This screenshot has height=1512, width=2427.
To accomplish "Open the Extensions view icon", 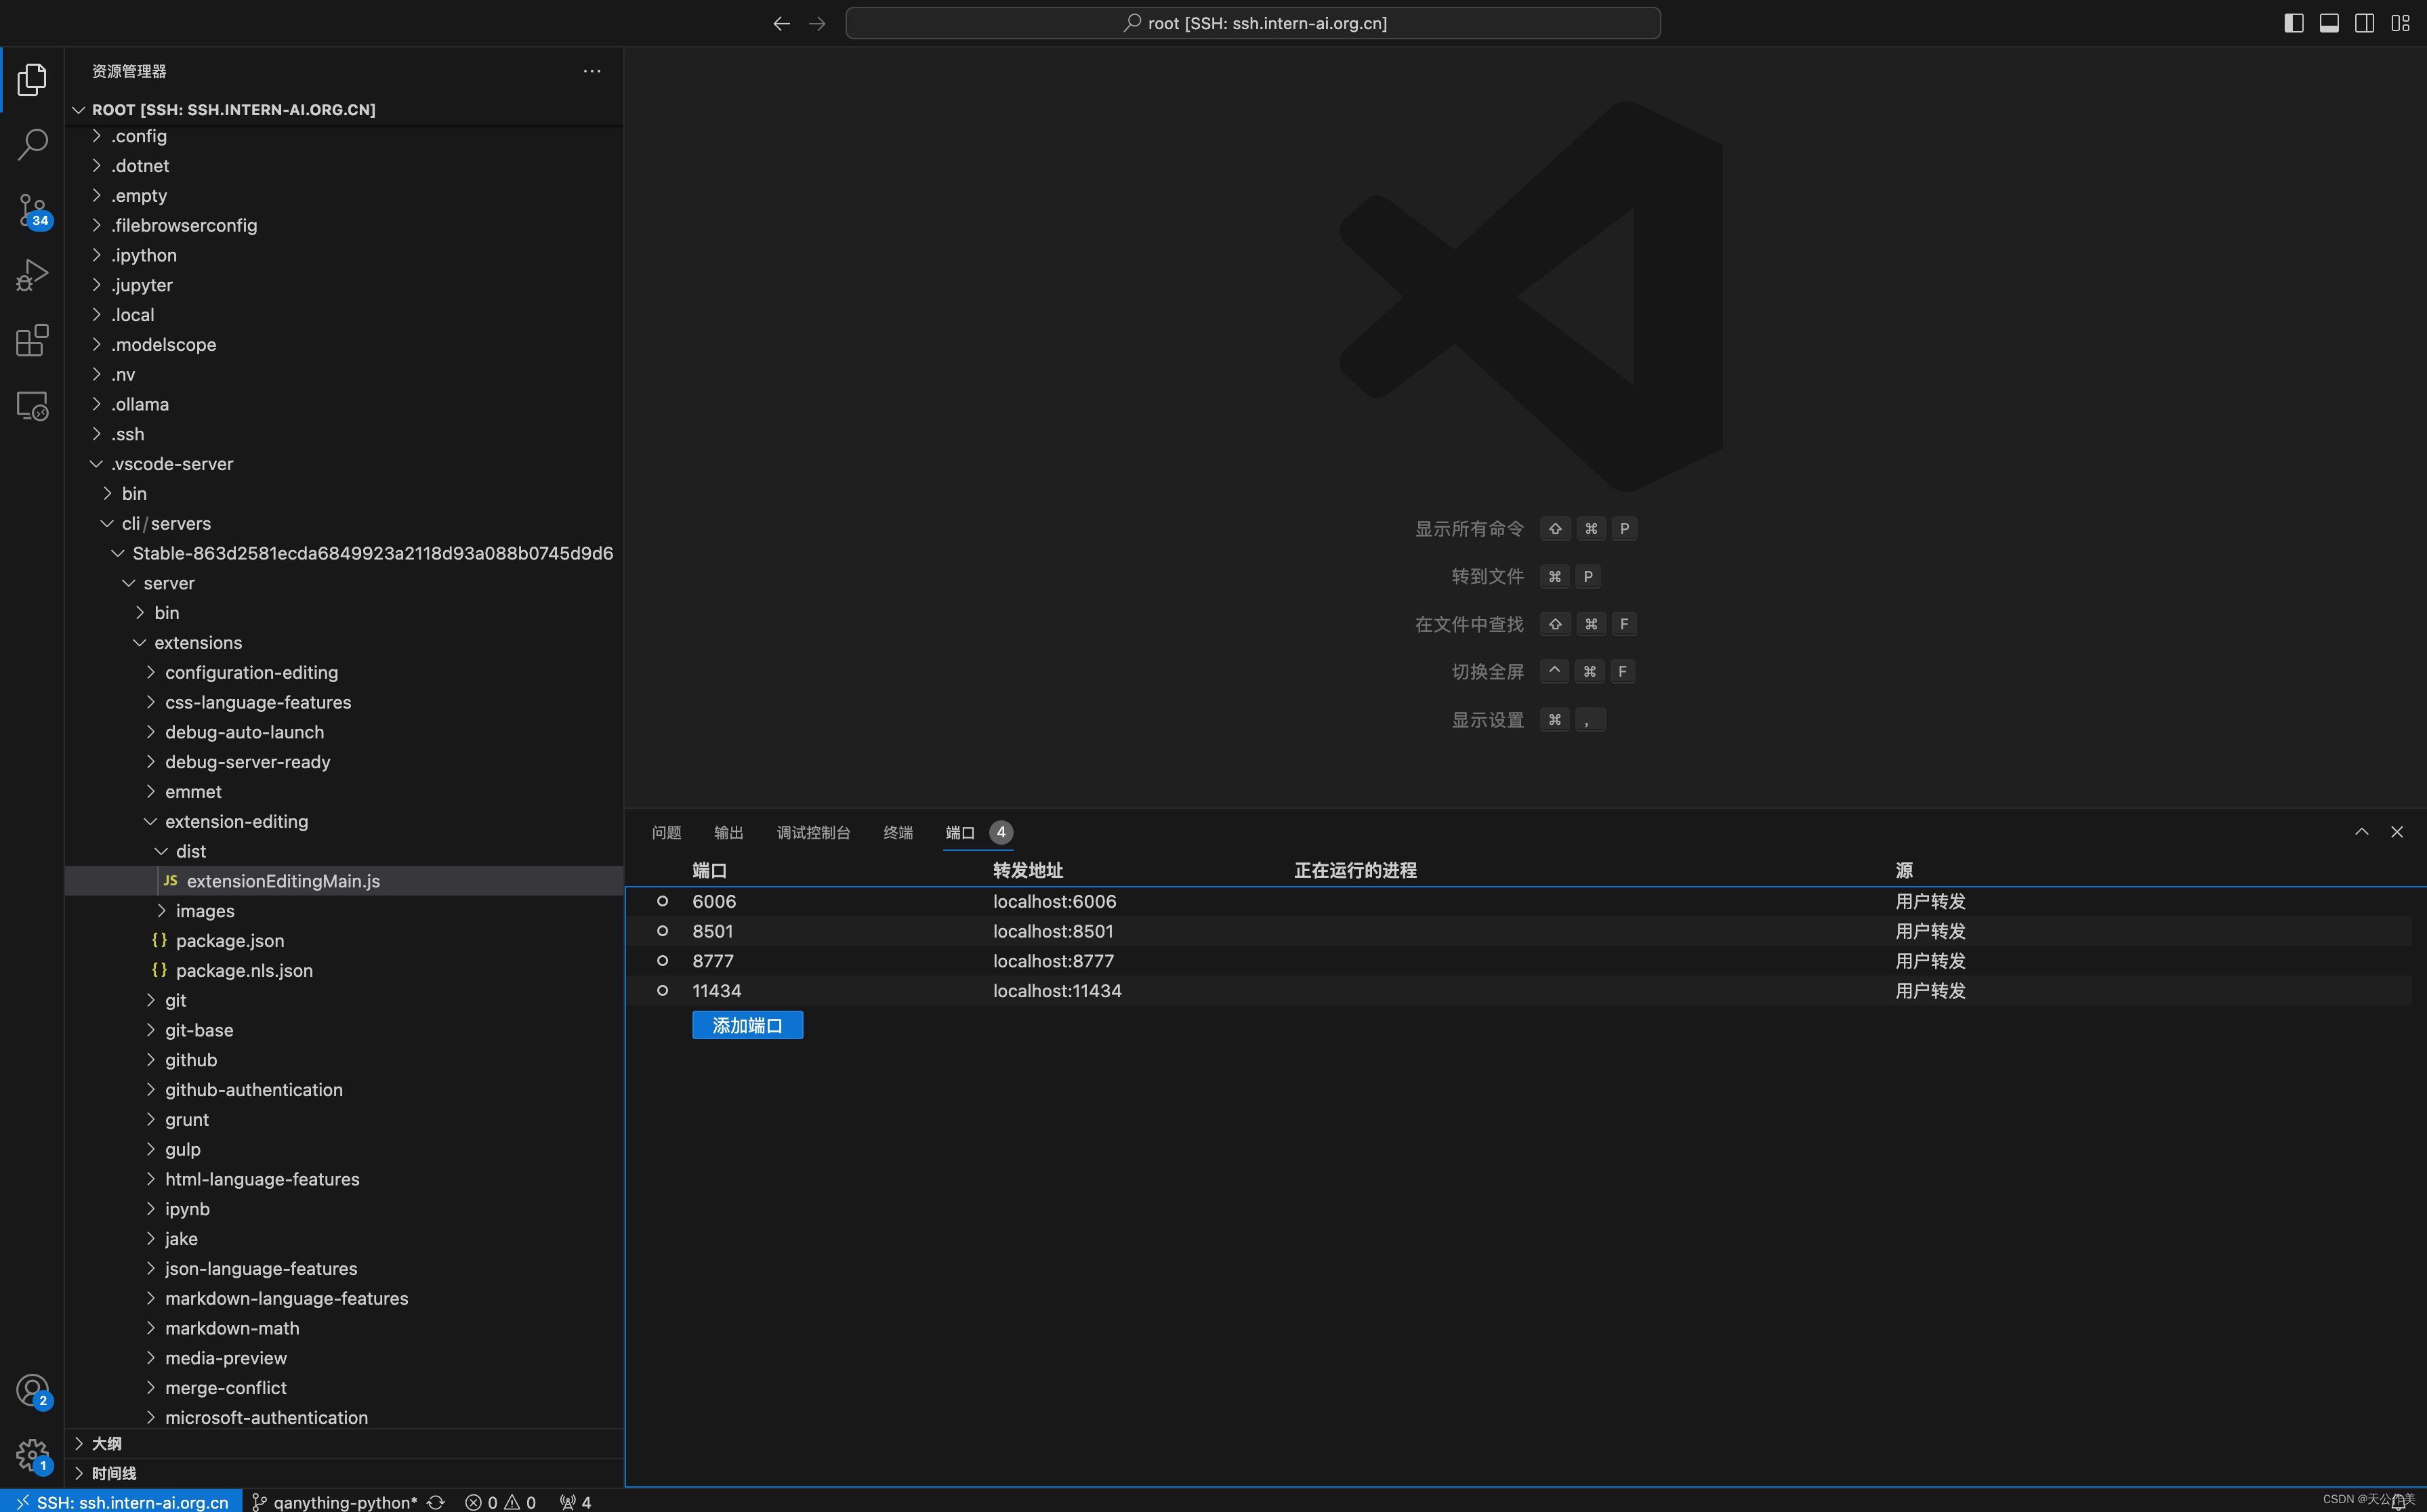I will coord(32,341).
